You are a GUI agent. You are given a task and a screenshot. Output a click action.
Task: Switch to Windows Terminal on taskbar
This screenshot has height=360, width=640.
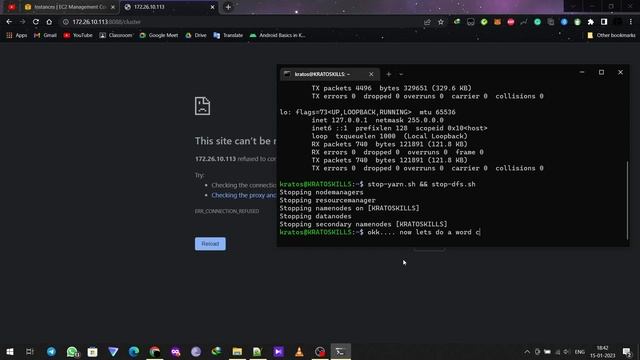pos(340,351)
